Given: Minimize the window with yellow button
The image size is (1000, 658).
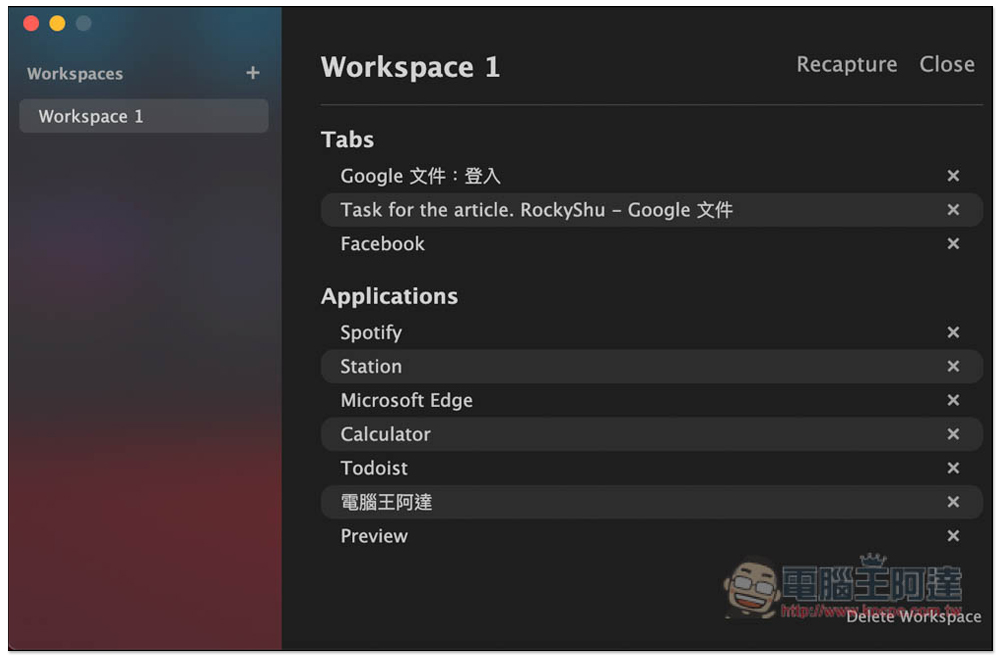Looking at the screenshot, I should click(x=57, y=23).
